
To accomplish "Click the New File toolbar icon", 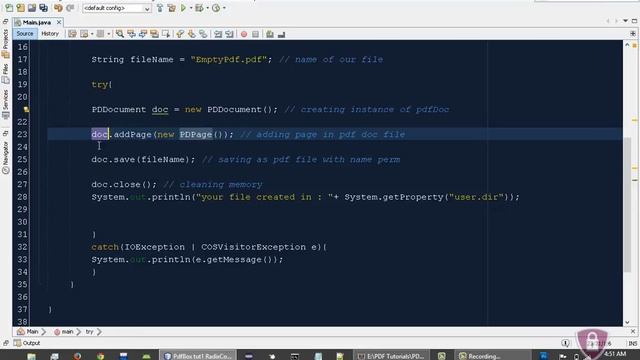I will [9, 8].
